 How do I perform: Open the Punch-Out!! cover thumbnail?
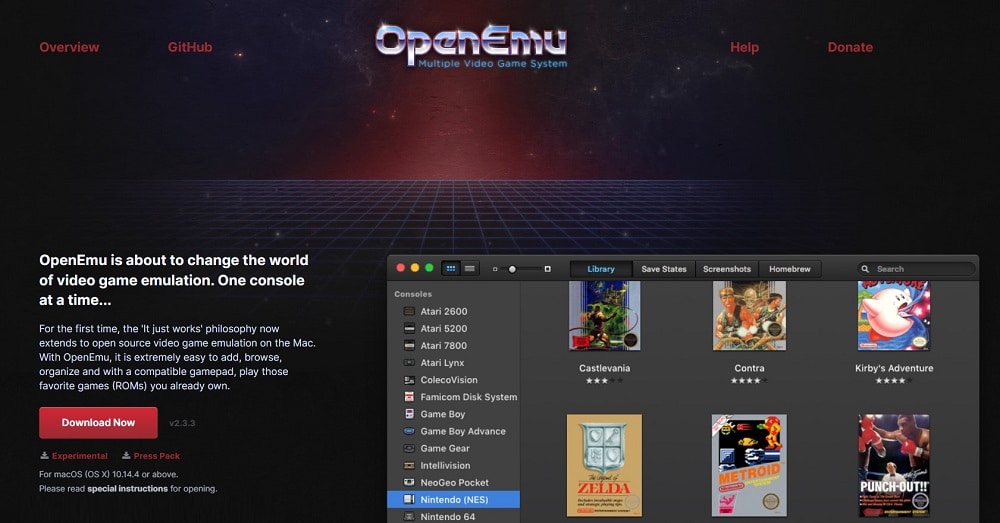(893, 466)
